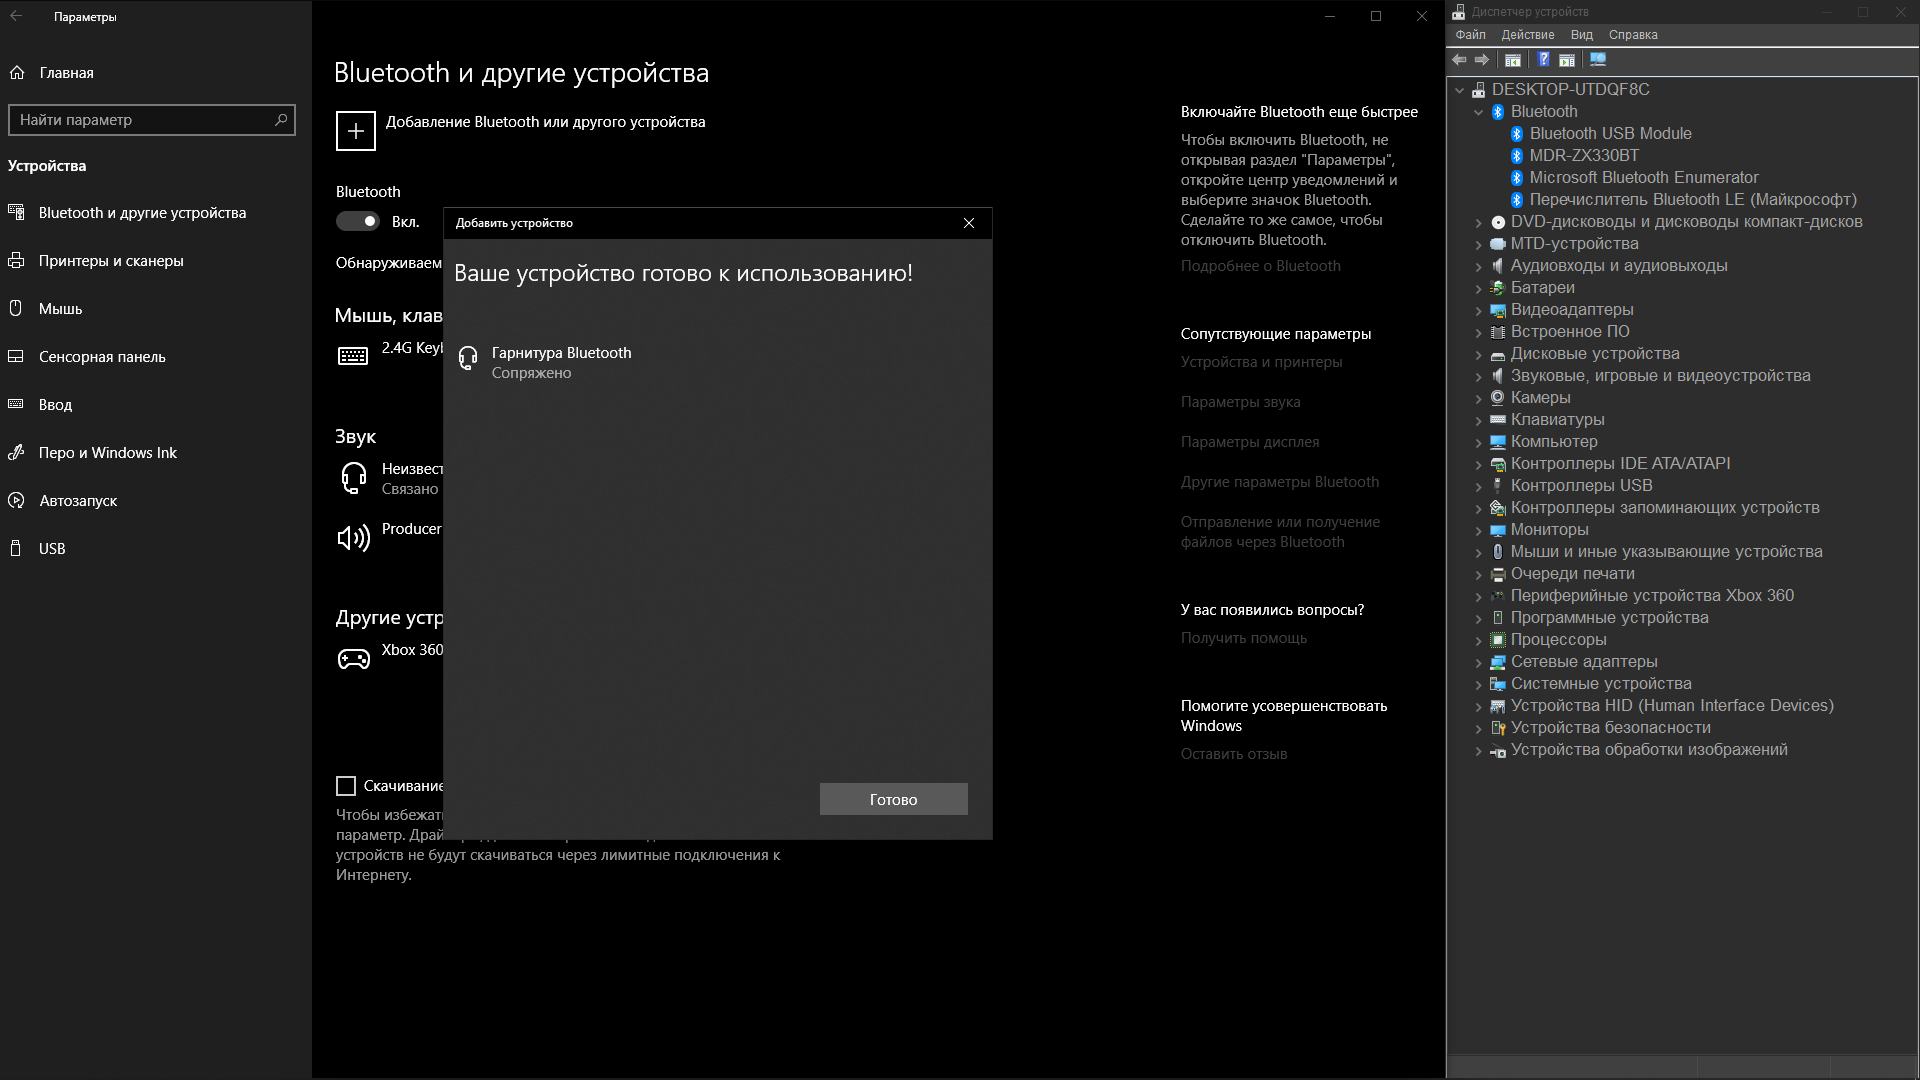Image resolution: width=1920 pixels, height=1080 pixels.
Task: Check the Скачивание metered connection checkbox
Action: [x=346, y=786]
